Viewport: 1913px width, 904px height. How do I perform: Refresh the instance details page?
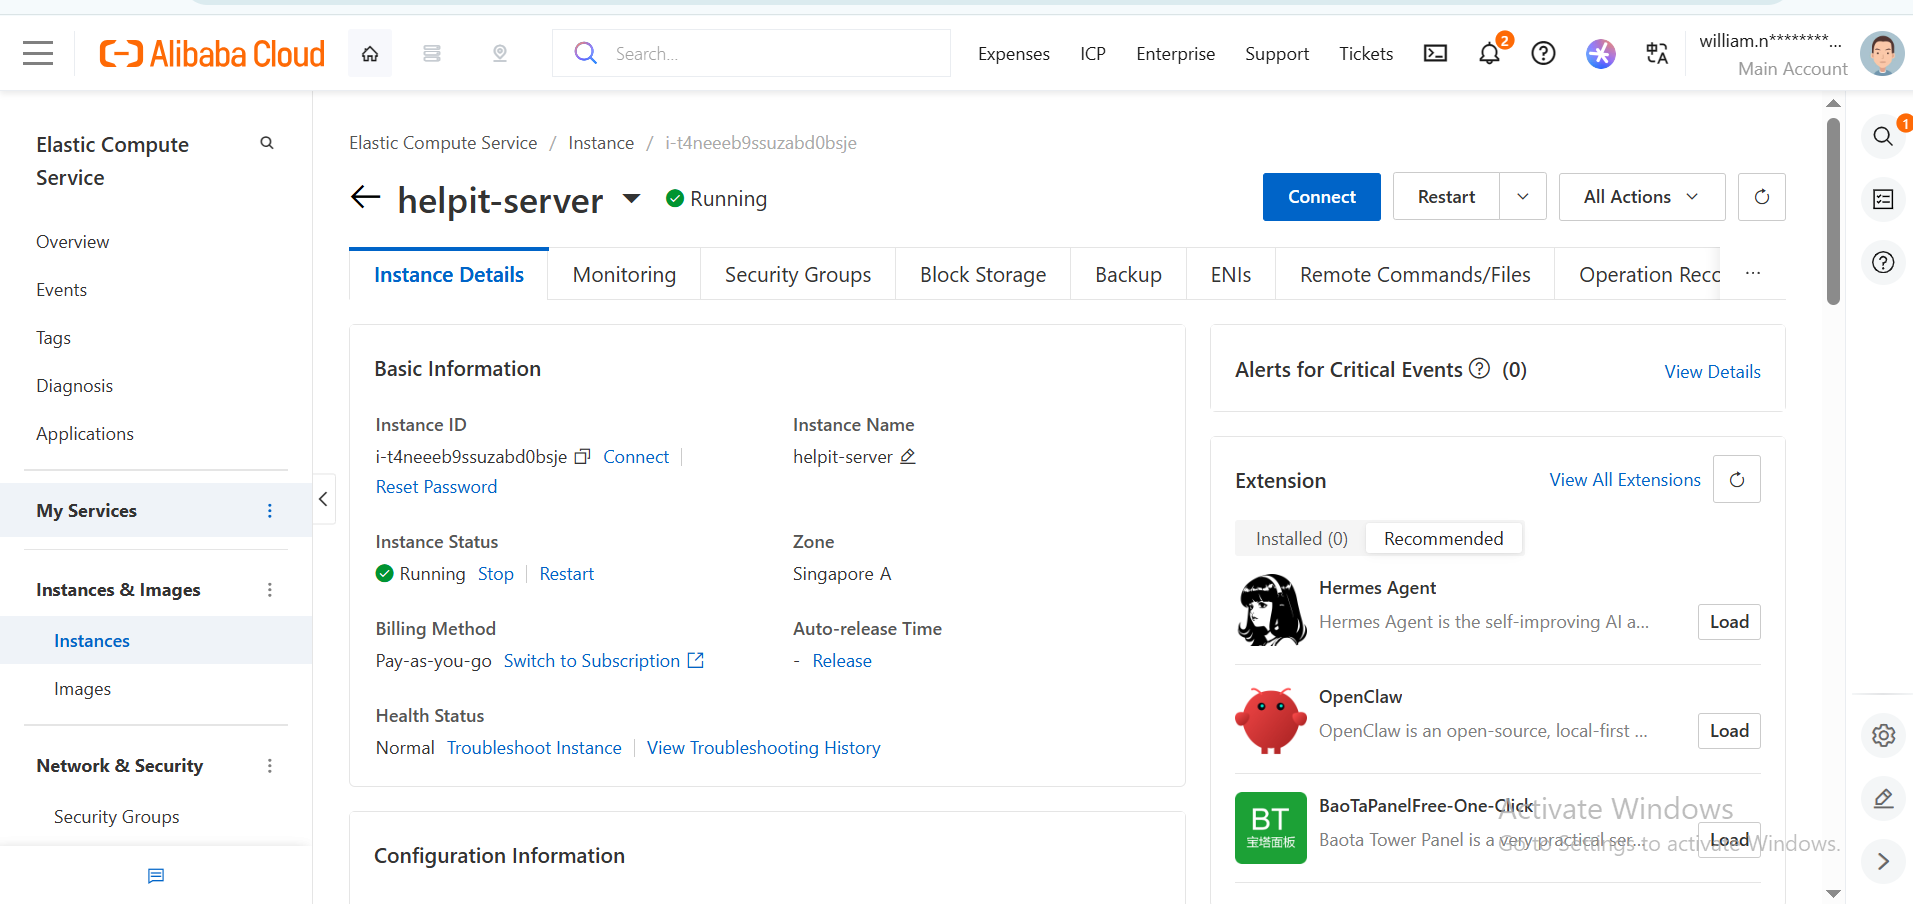click(1762, 197)
